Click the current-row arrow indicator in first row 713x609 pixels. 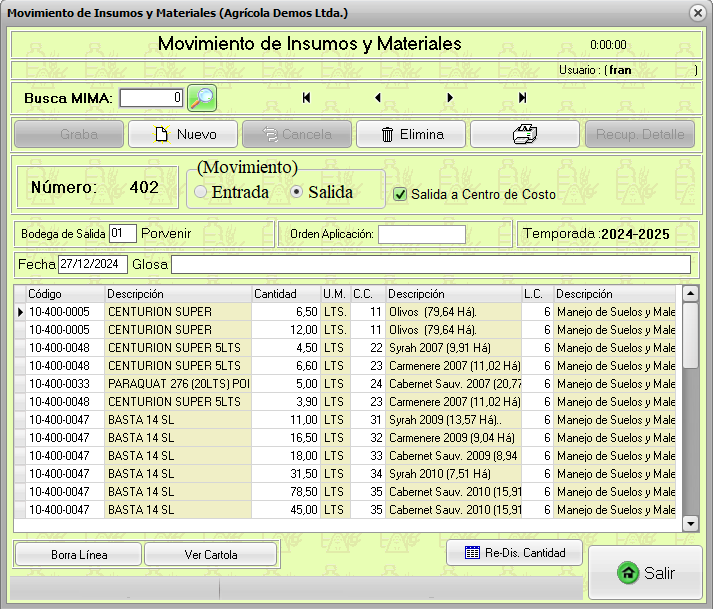tap(20, 312)
